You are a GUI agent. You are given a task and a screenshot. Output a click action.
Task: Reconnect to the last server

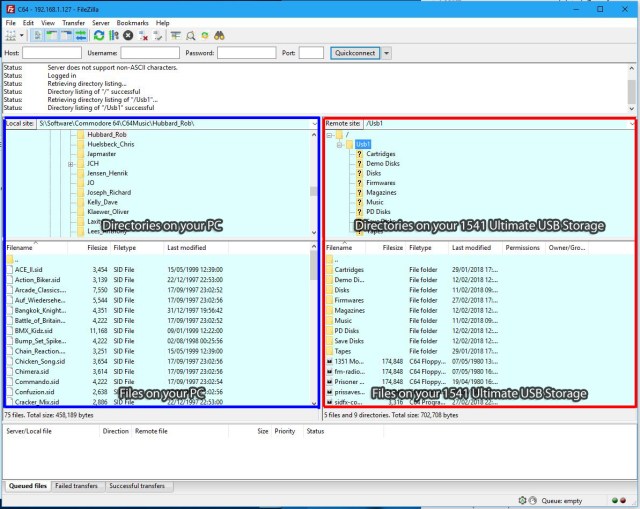[158, 36]
